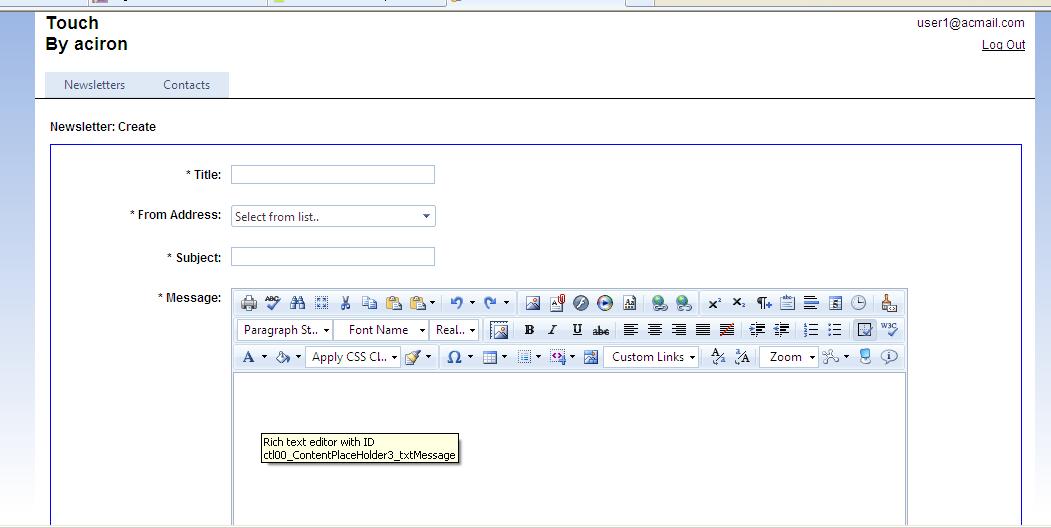Open the Media Manager play icon
Screen dimensions: 1051x528
click(605, 303)
